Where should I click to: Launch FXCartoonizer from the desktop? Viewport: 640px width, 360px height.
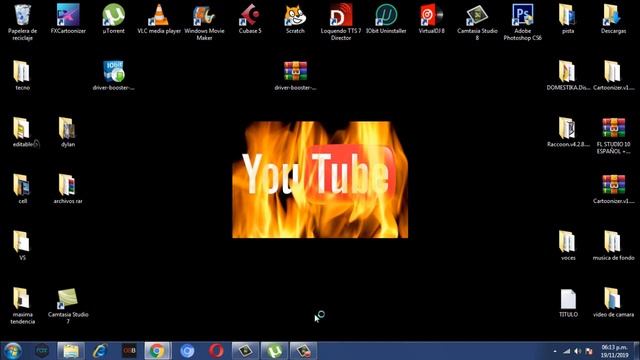[68, 15]
